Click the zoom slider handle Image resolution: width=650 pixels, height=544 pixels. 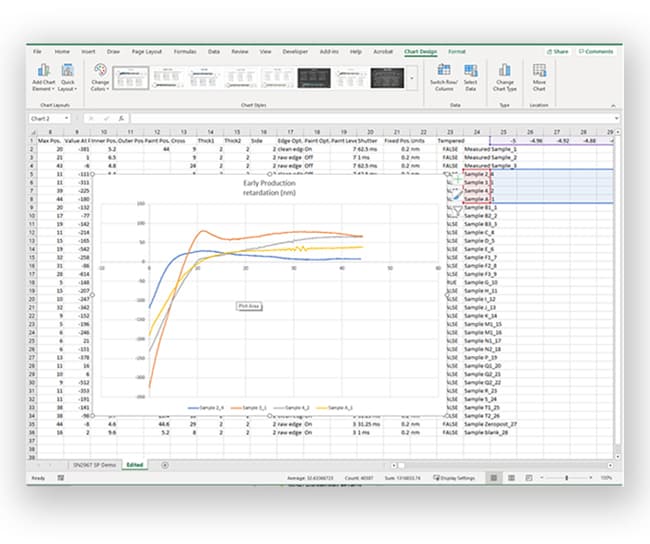point(566,478)
